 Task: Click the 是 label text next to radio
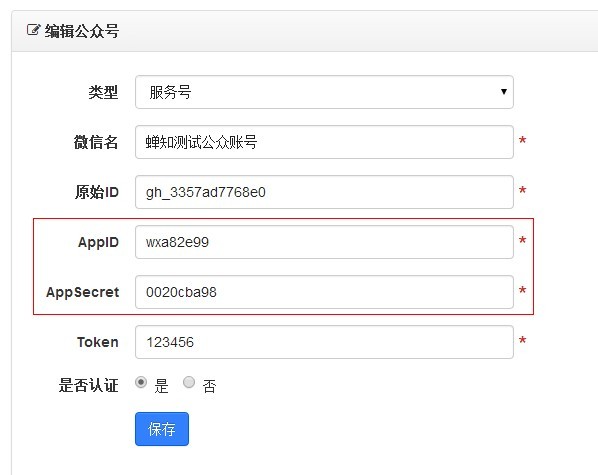(x=161, y=386)
